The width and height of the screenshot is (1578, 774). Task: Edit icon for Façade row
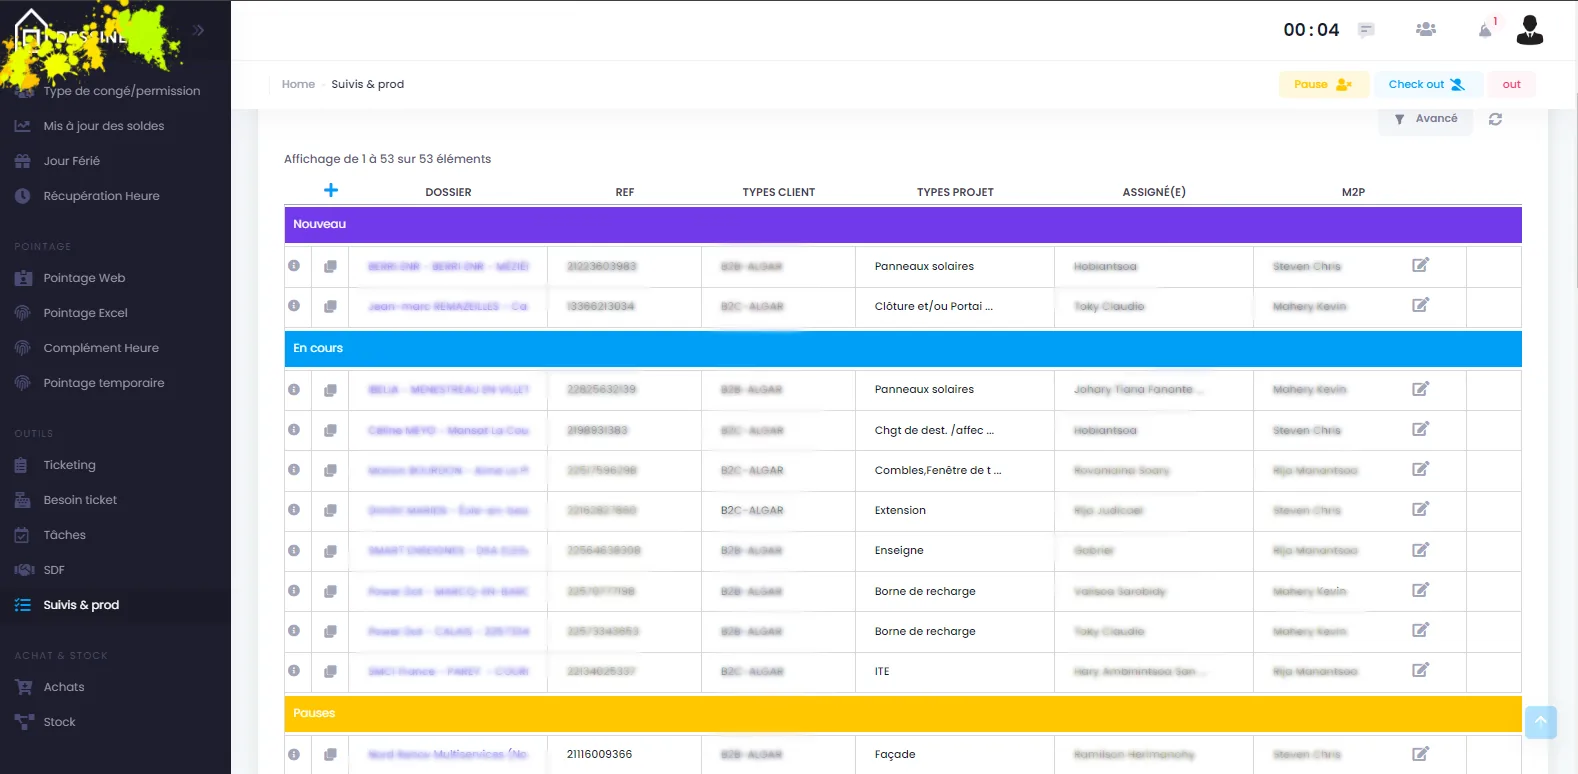[x=1420, y=754]
